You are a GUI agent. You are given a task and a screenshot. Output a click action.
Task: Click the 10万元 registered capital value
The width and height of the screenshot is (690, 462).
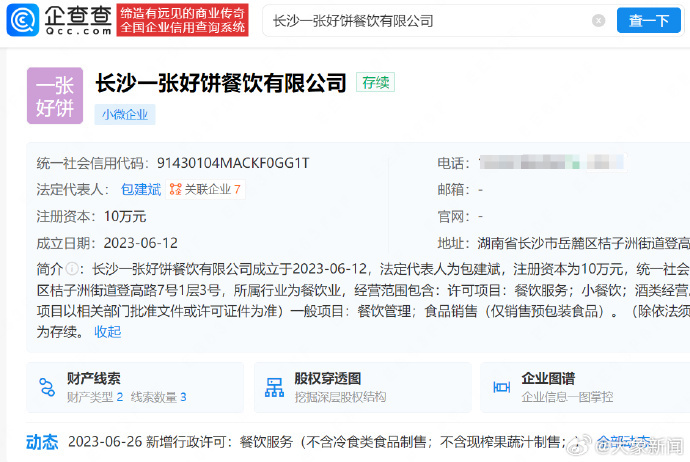125,216
